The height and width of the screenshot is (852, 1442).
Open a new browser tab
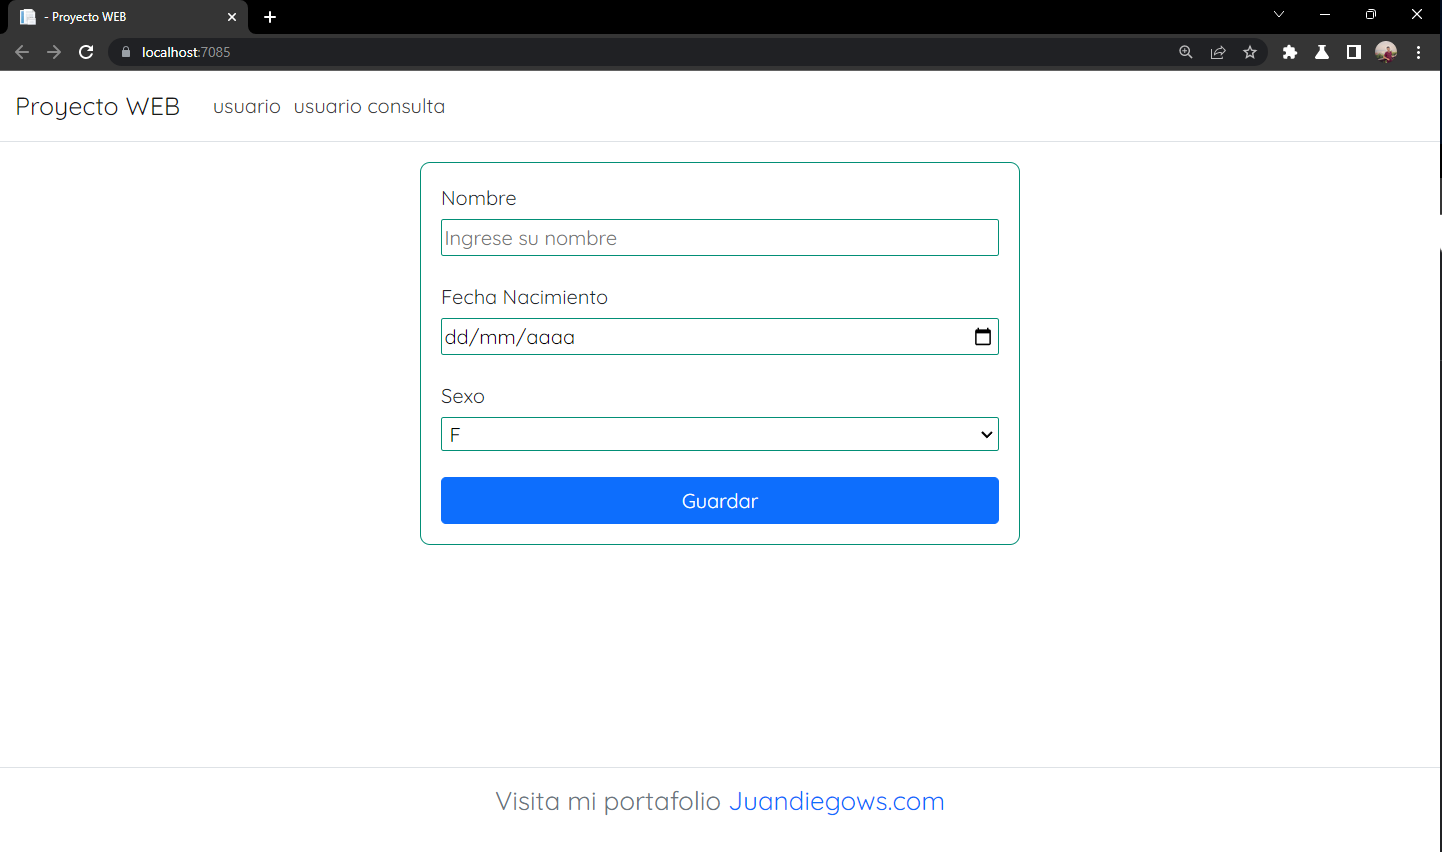coord(269,16)
